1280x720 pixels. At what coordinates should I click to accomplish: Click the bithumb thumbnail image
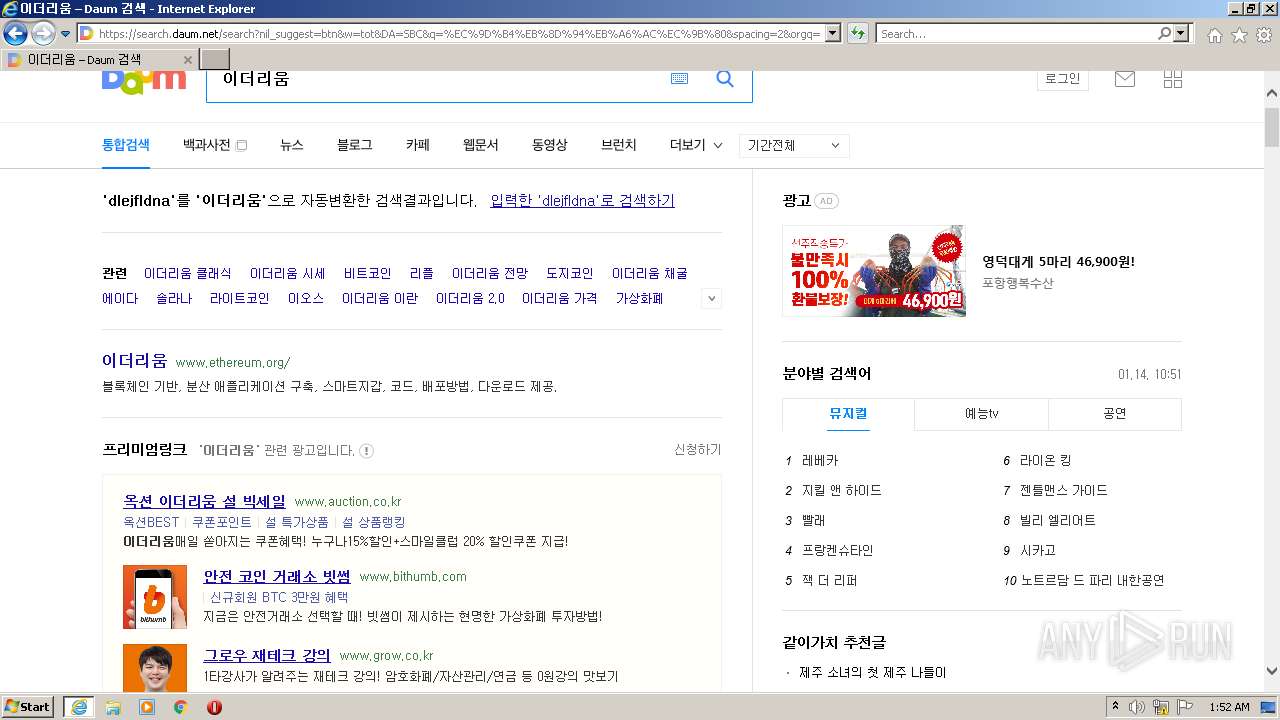pyautogui.click(x=155, y=597)
